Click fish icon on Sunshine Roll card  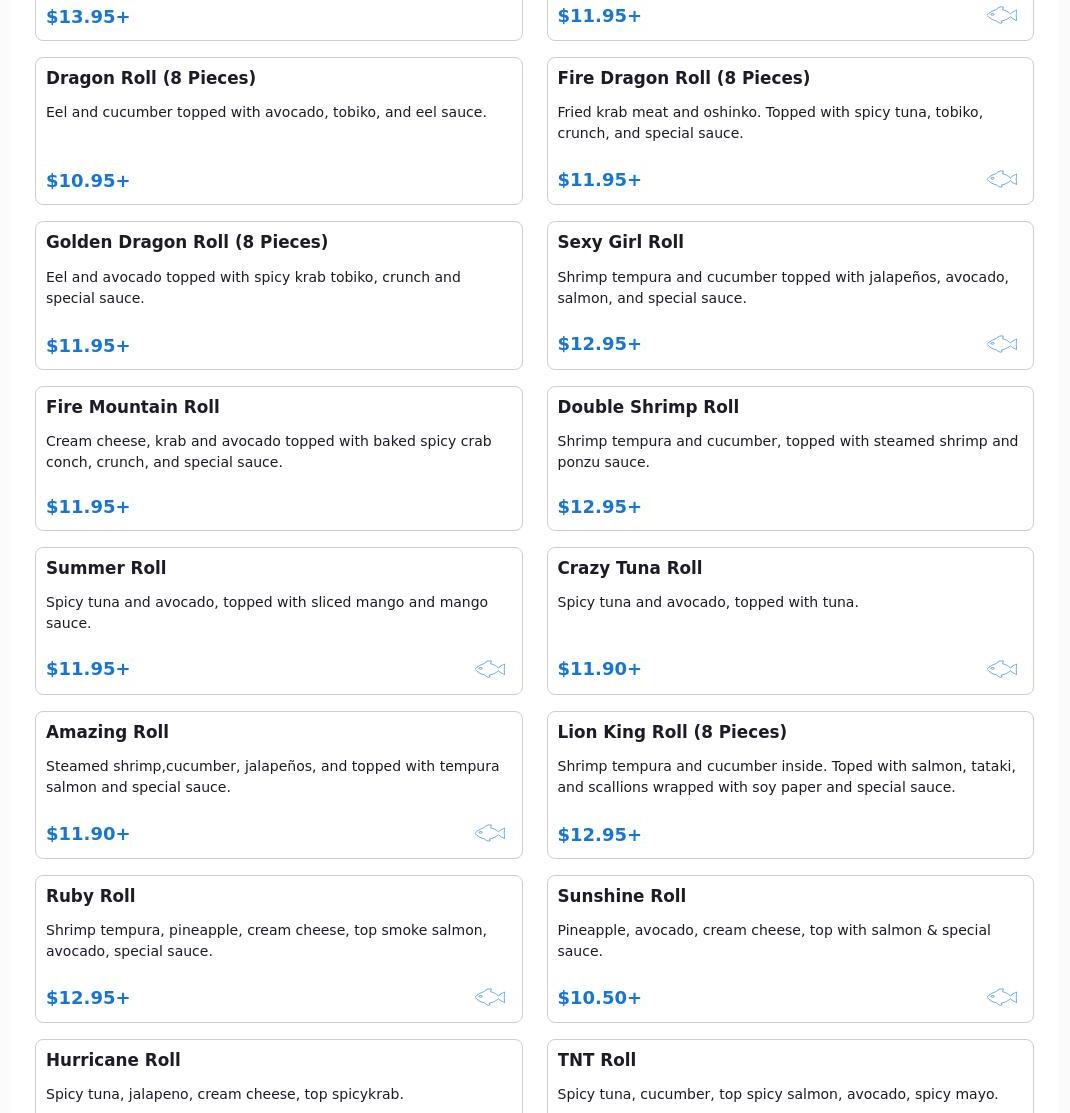(1002, 997)
